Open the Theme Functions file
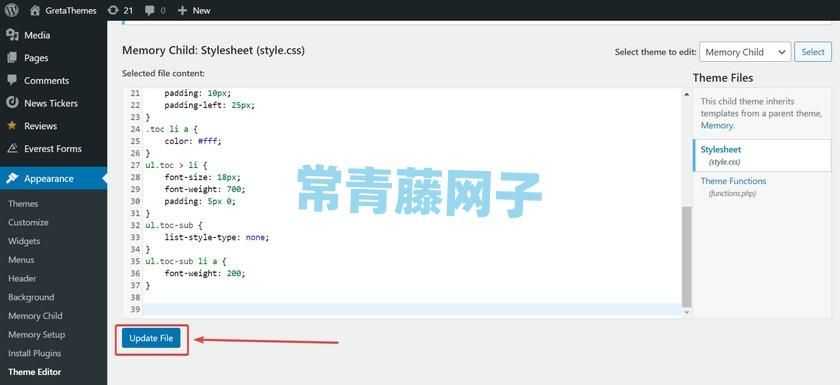Viewport: 840px width, 385px height. point(733,181)
